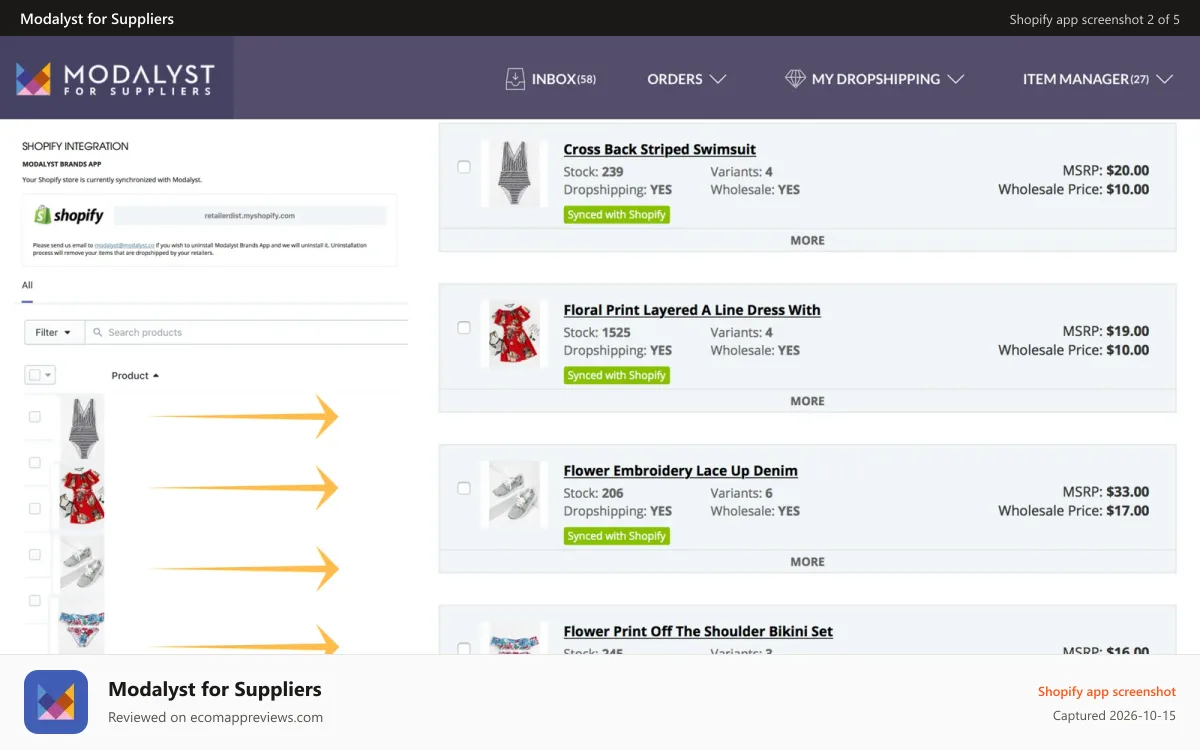The width and height of the screenshot is (1200, 750).
Task: Click the 'MSRP: $20.00' value
Action: coord(1105,170)
